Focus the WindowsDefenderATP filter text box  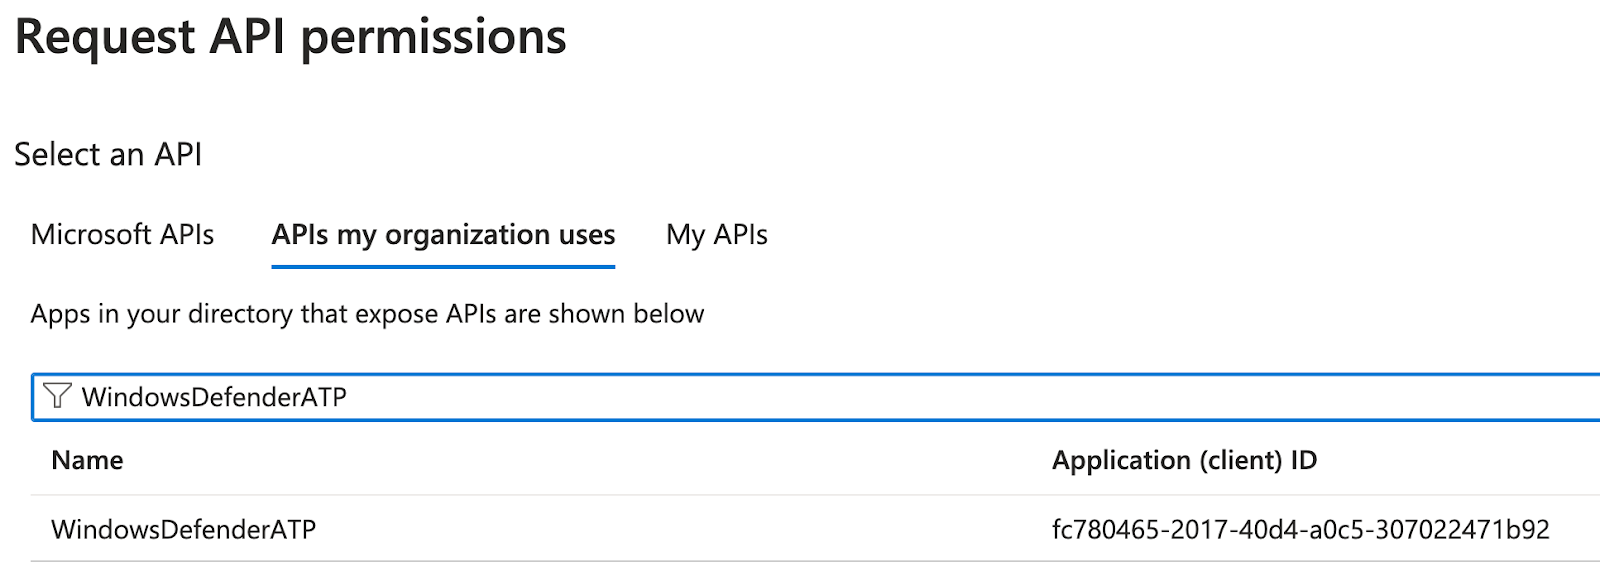(x=800, y=397)
